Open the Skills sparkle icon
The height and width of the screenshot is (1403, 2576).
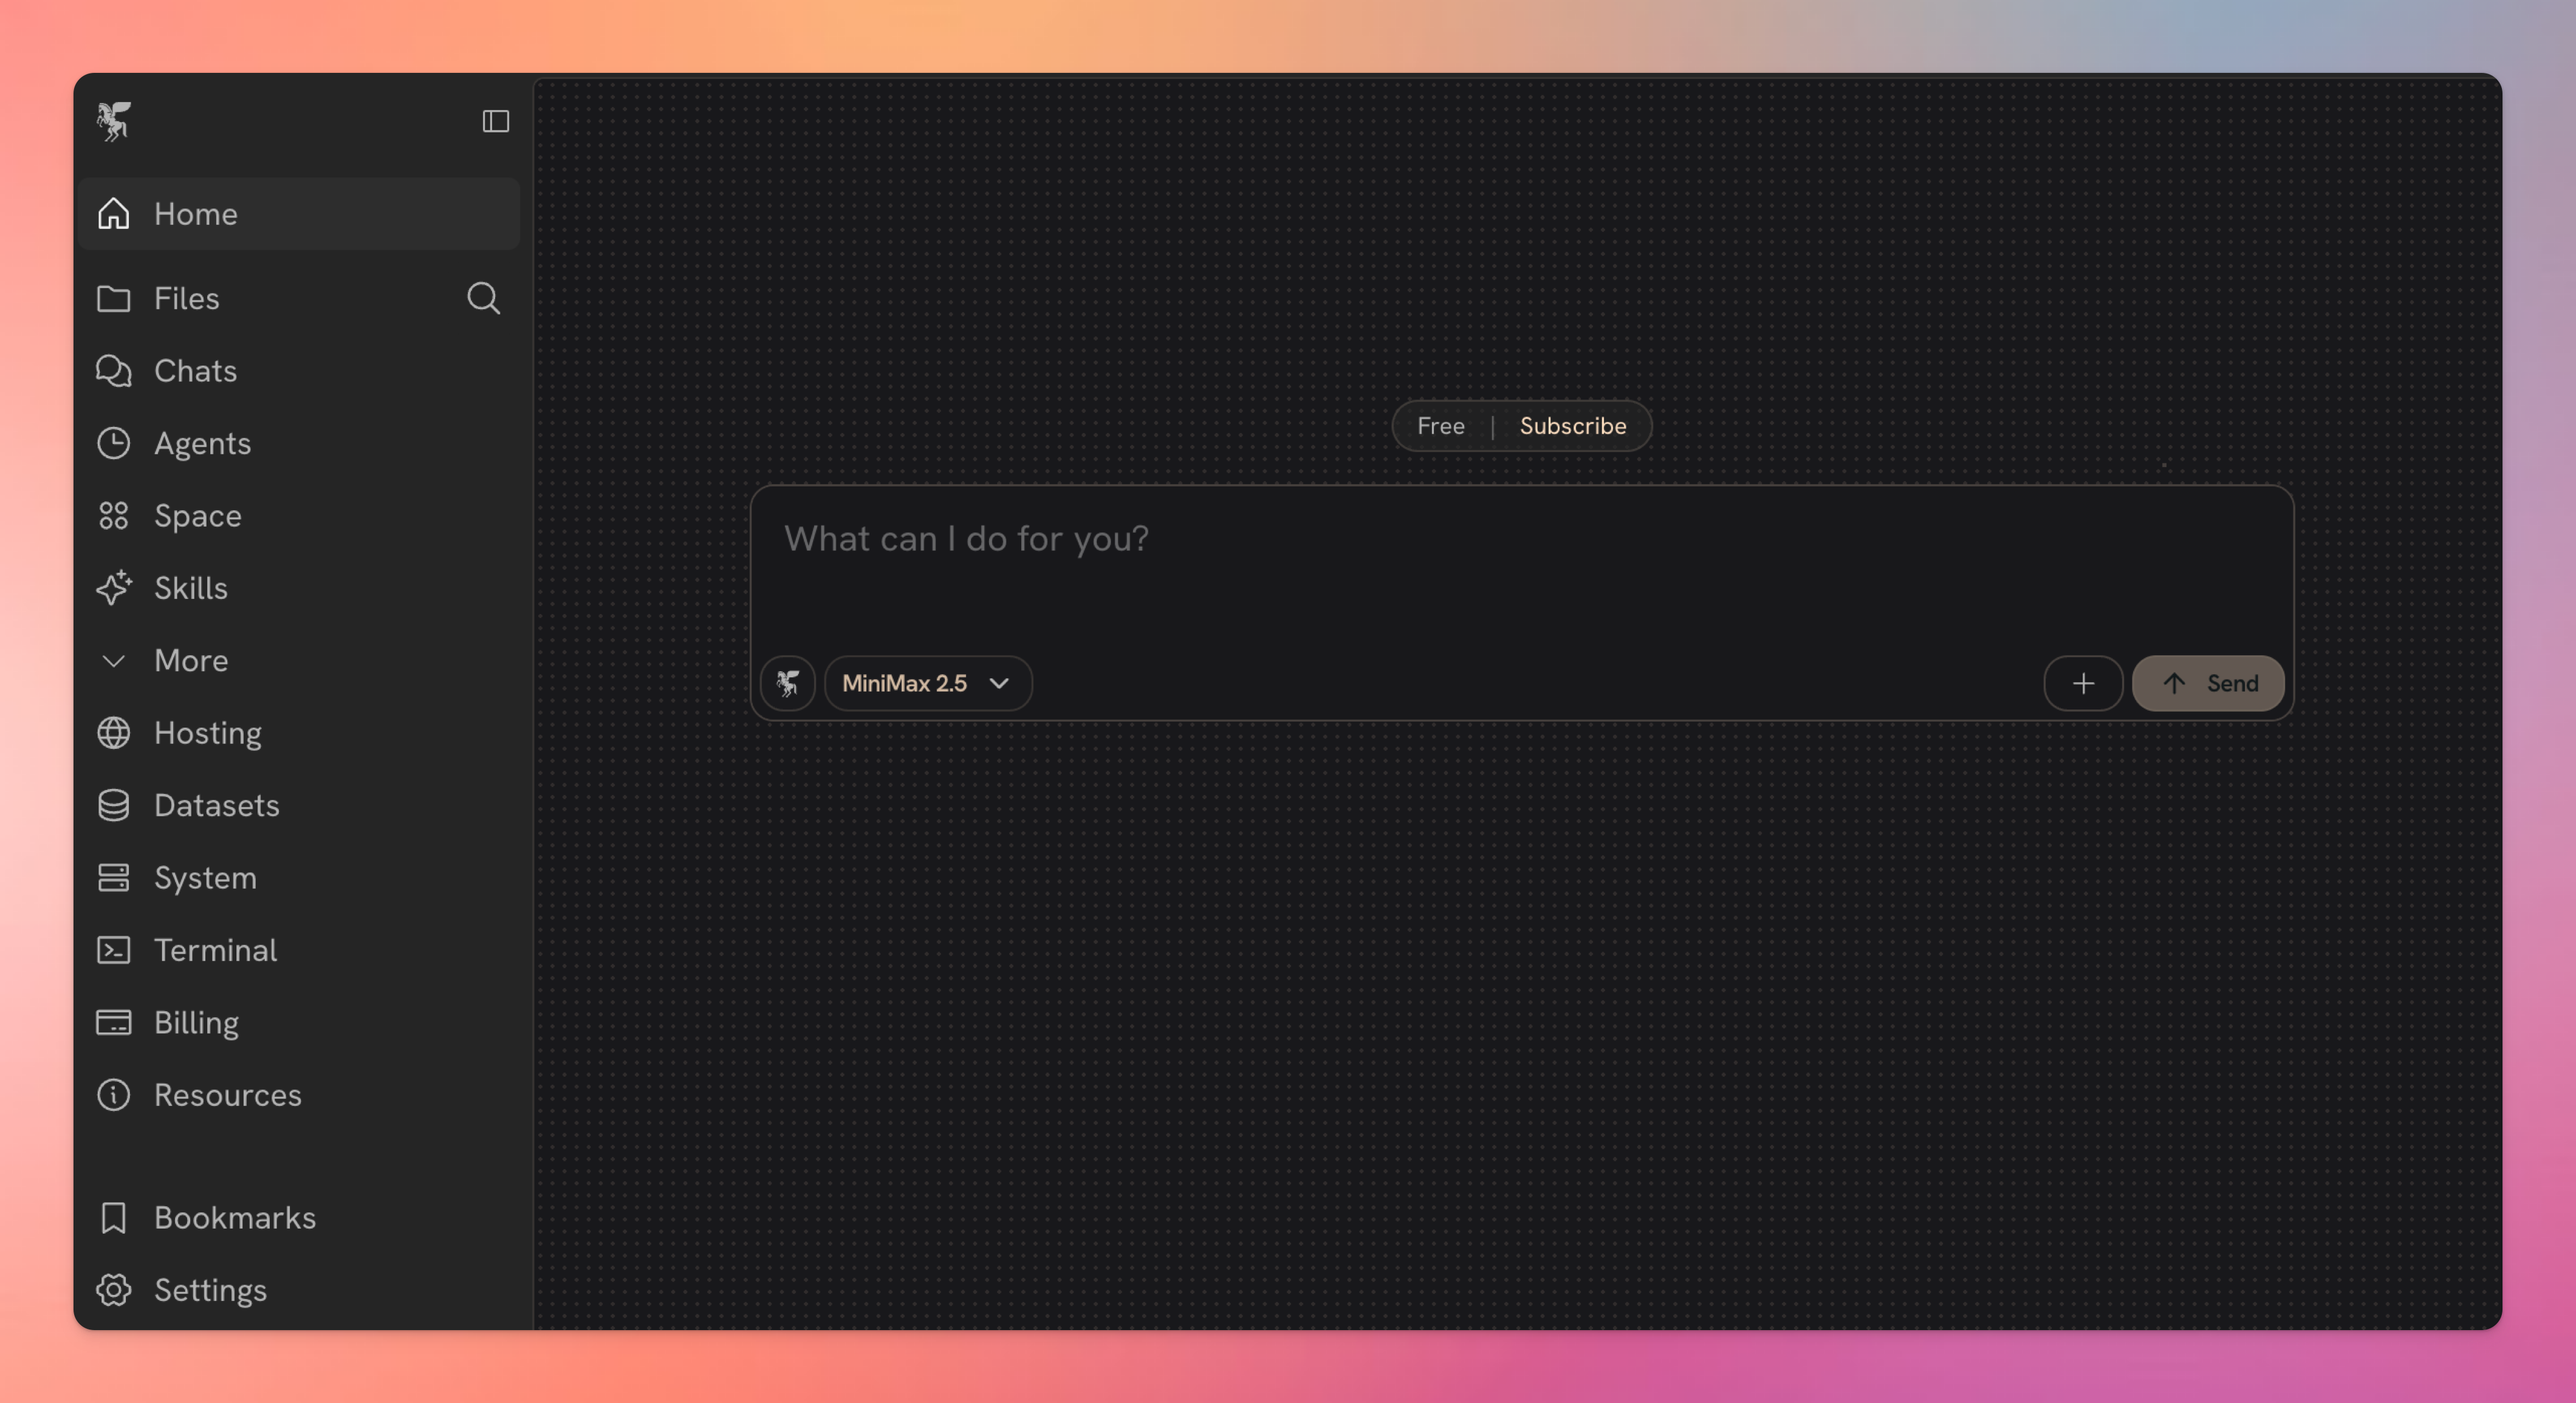114,588
